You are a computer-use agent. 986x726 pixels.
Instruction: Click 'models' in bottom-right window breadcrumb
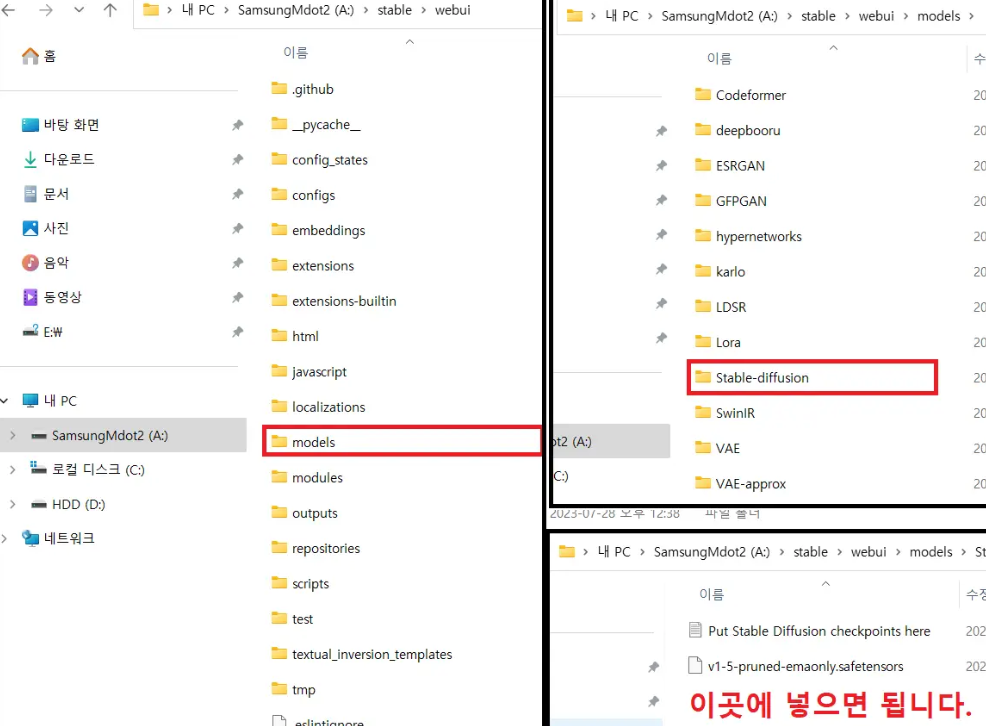(931, 551)
